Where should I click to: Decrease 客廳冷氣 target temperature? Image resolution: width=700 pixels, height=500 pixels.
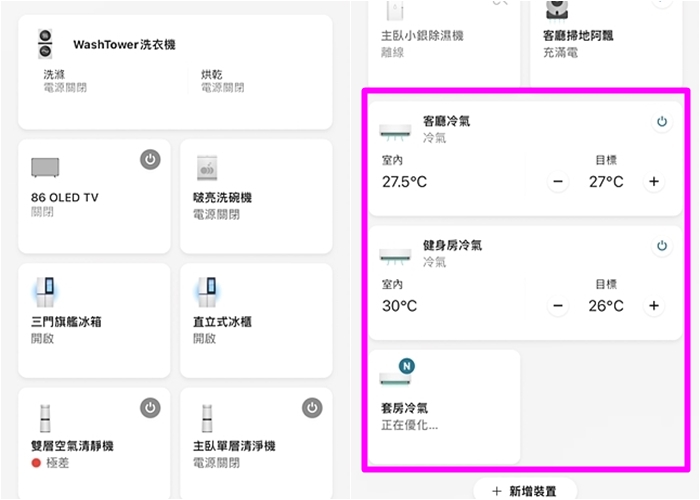(x=558, y=182)
